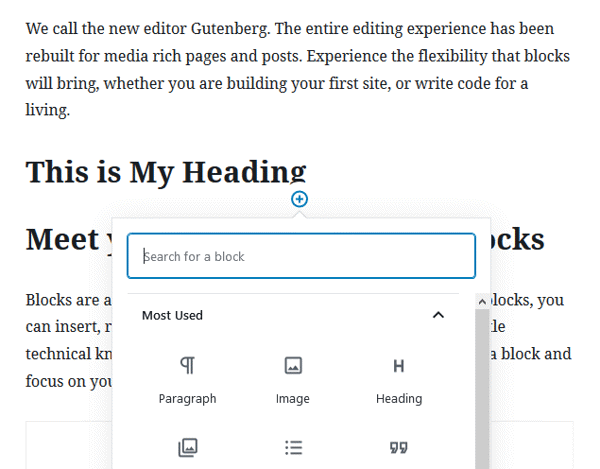
Task: Click the scrollbar up arrow
Action: [x=482, y=301]
